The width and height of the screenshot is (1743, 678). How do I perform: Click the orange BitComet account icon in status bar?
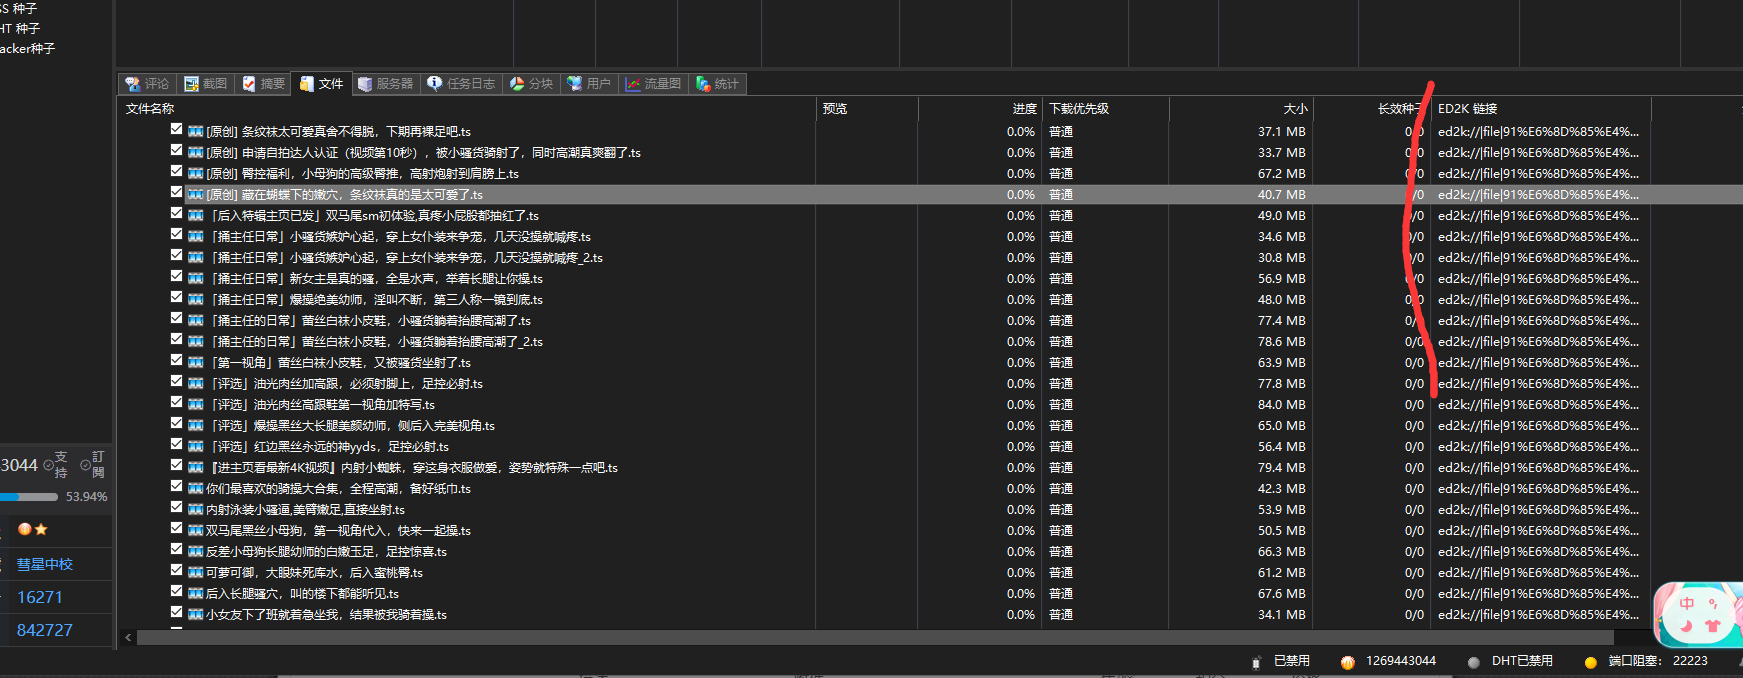pos(1348,662)
